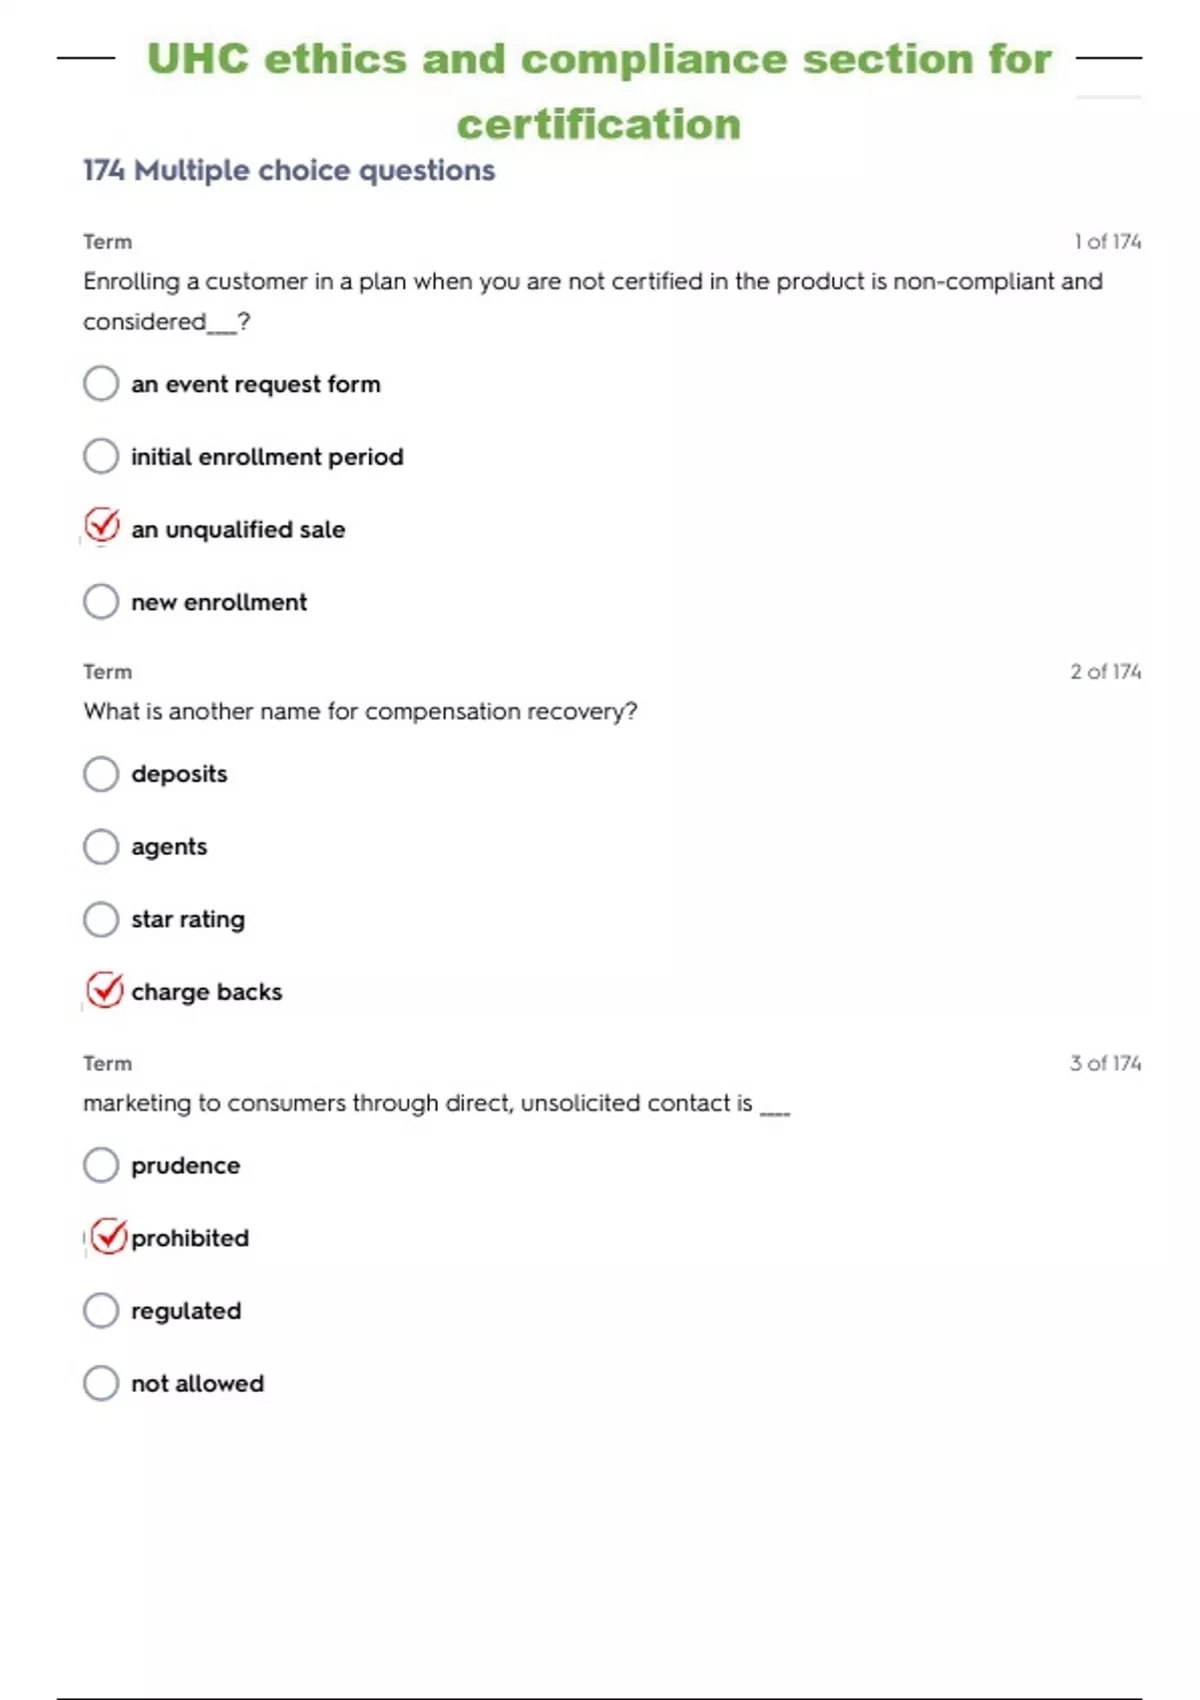Click the '2 of 174' question counter

[x=1105, y=672]
